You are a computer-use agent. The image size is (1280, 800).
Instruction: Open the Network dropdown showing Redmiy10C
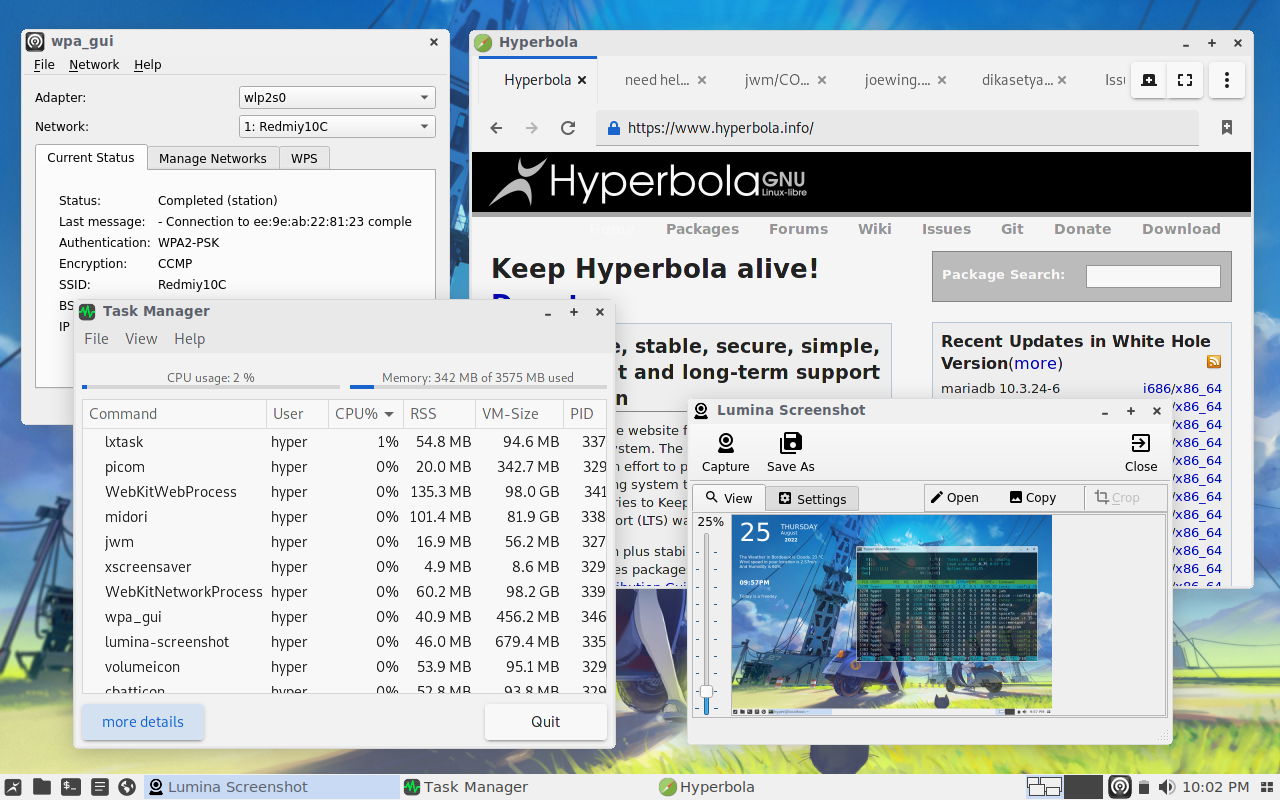click(337, 126)
